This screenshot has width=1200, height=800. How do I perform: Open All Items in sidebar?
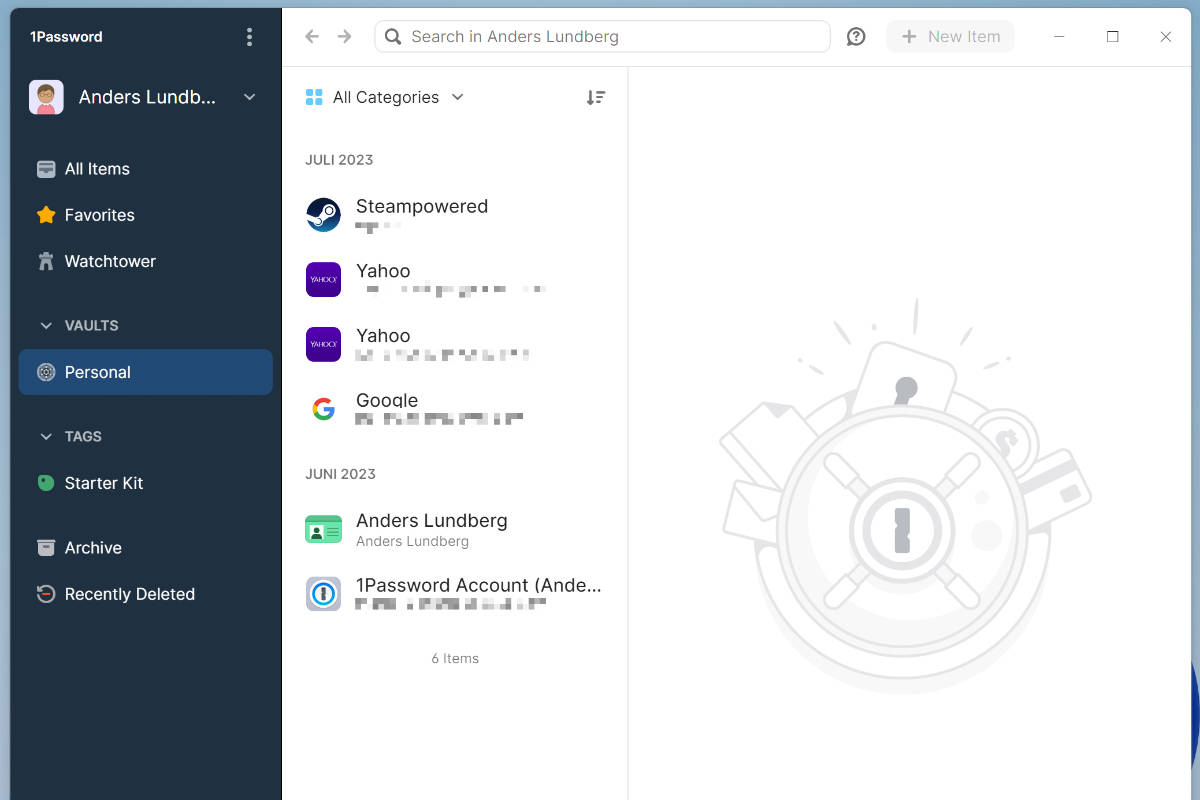point(145,169)
